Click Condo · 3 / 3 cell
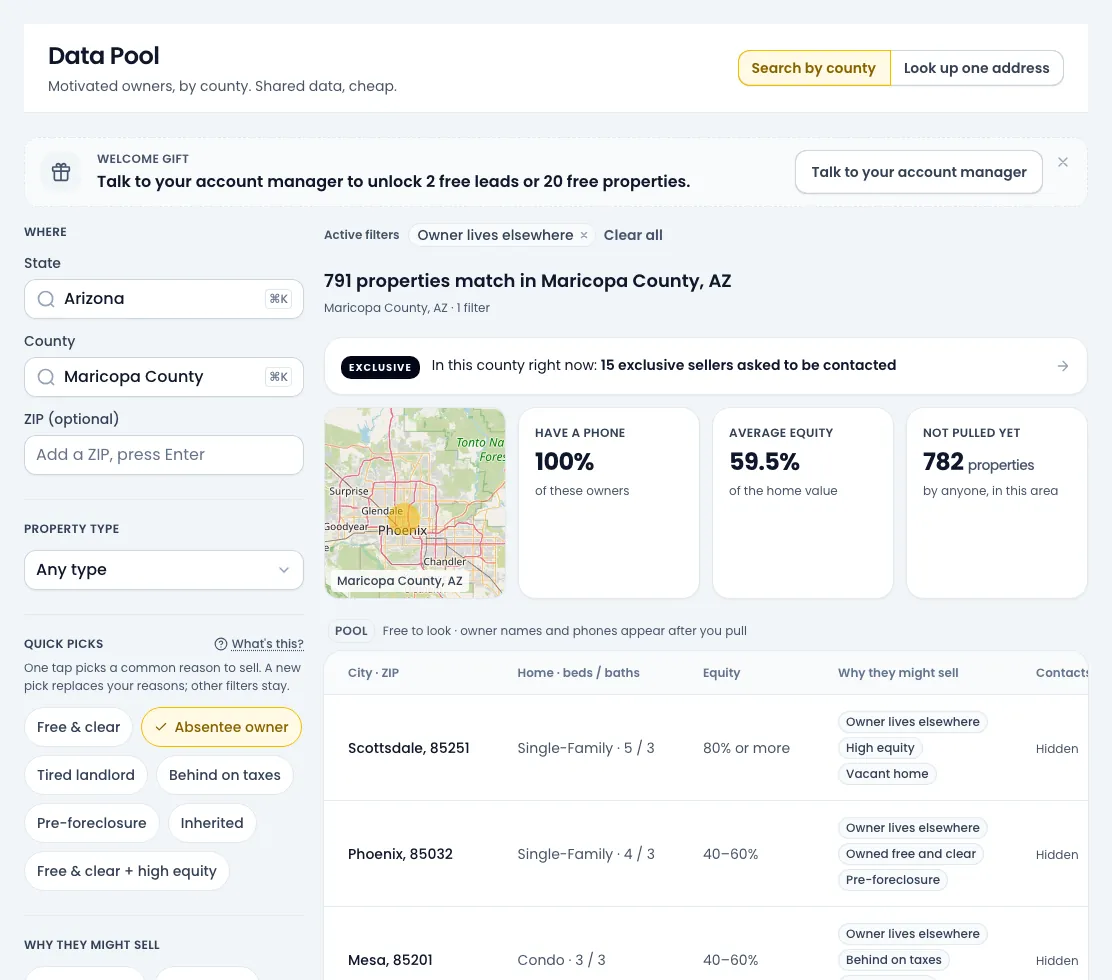 561,960
